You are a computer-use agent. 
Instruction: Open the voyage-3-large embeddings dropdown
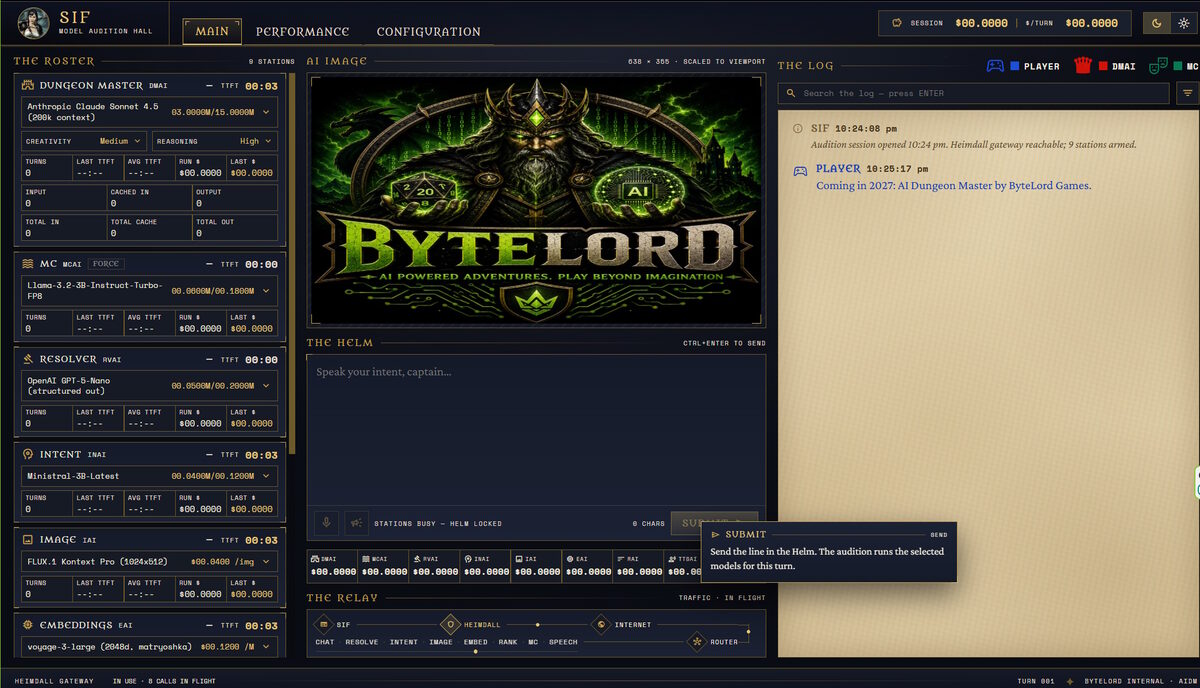pyautogui.click(x=149, y=647)
